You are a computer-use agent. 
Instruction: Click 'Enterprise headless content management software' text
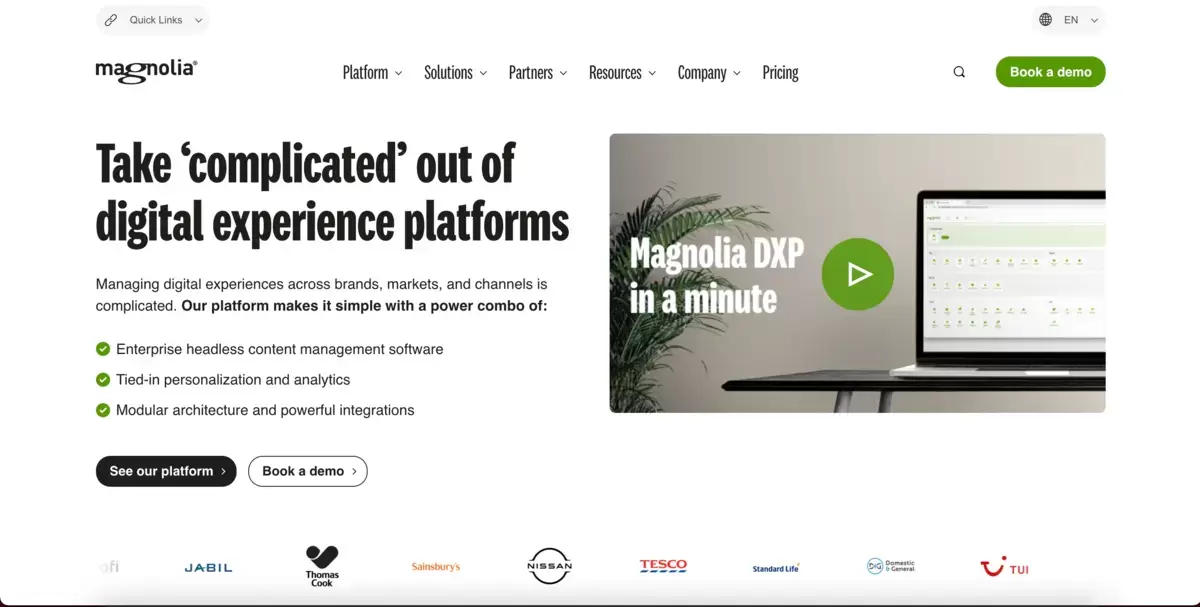coord(280,349)
